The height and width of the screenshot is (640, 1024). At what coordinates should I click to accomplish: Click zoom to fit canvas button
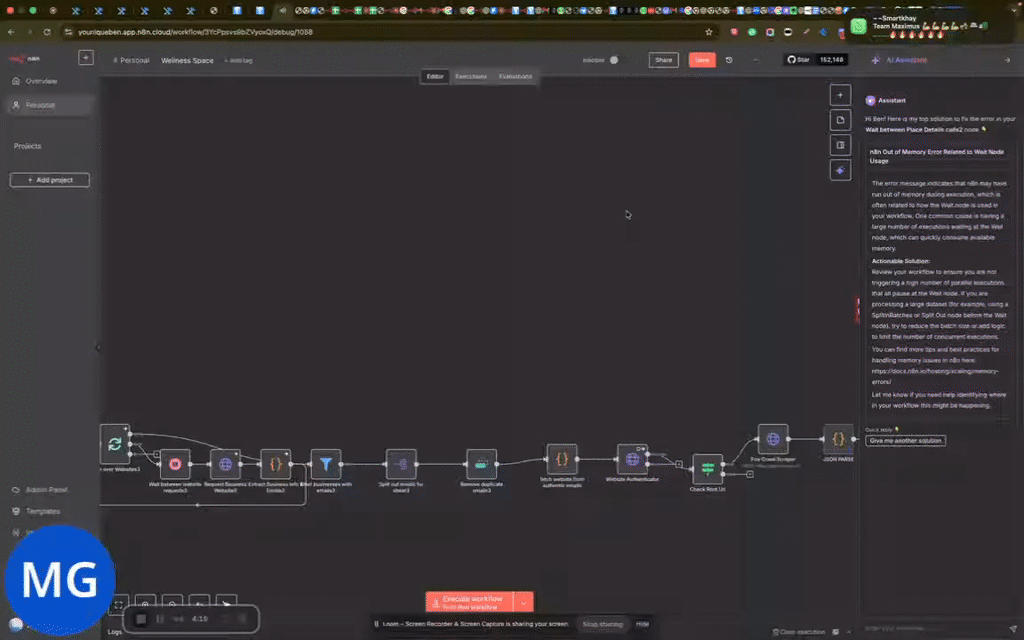click(118, 605)
